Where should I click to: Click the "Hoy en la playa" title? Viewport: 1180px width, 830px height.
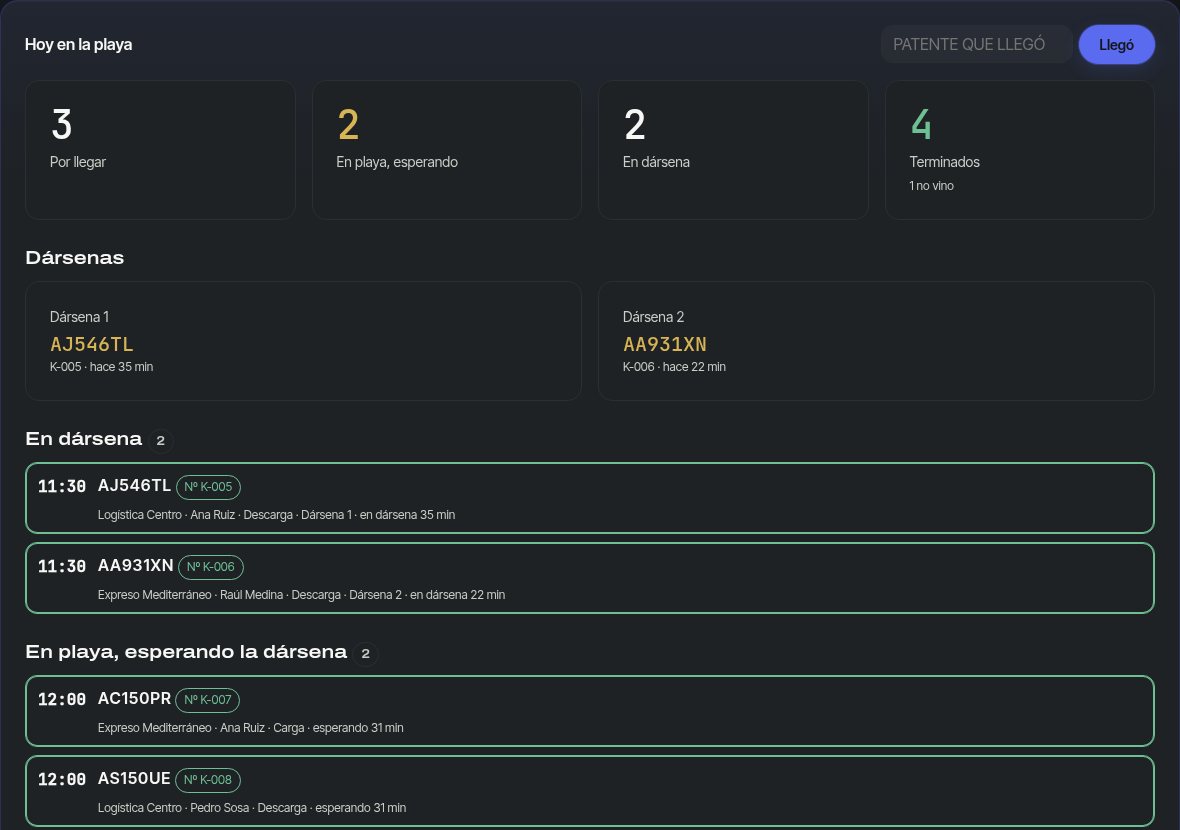(x=78, y=44)
